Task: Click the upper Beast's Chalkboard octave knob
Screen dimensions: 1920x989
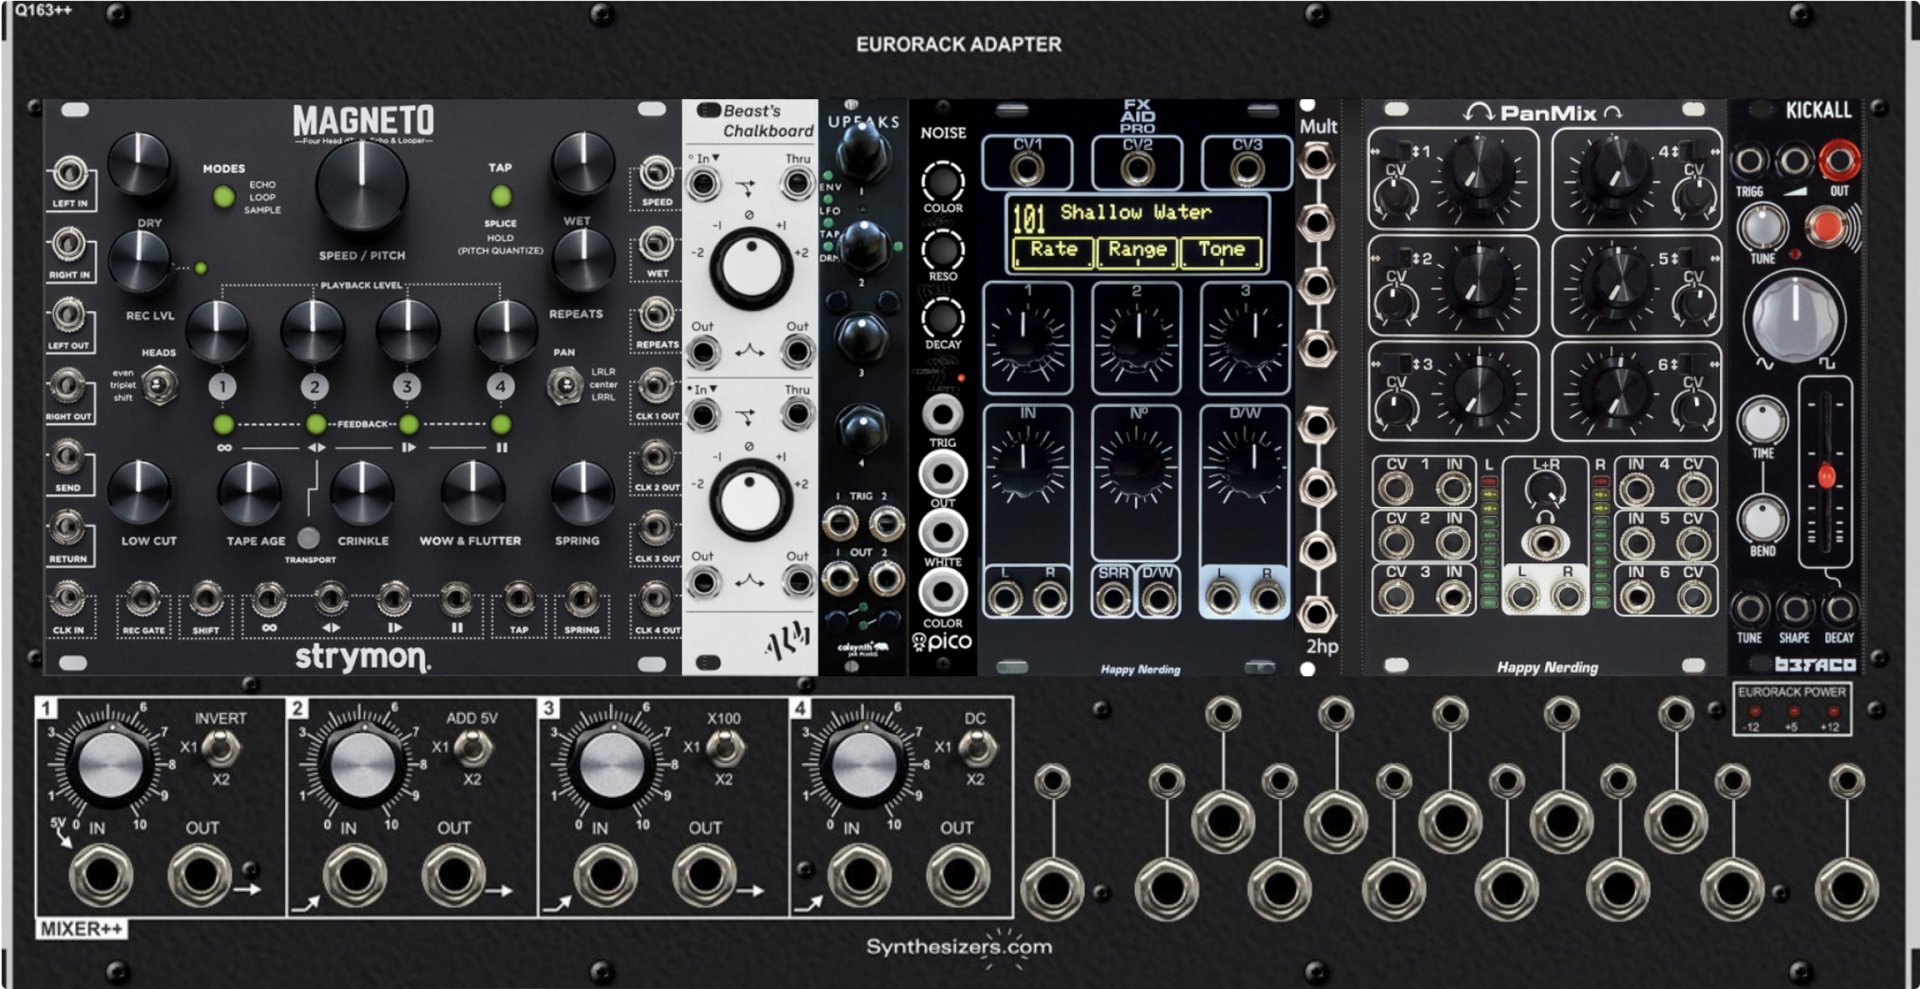Action: 750,268
